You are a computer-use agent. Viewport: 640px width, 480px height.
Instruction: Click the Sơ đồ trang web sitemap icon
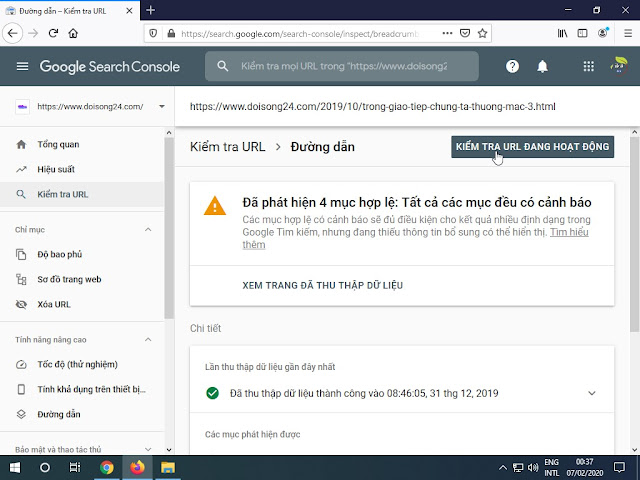tap(21, 280)
